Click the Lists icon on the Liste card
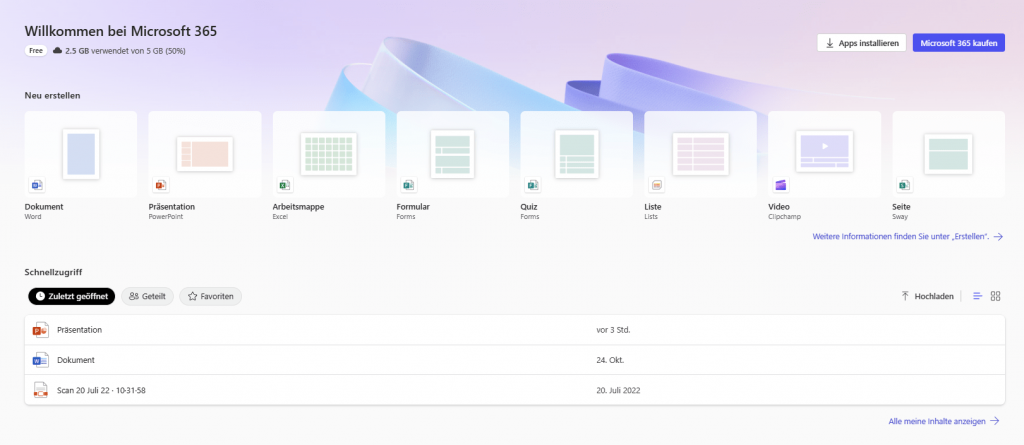Viewport: 1024px width, 445px height. (656, 186)
